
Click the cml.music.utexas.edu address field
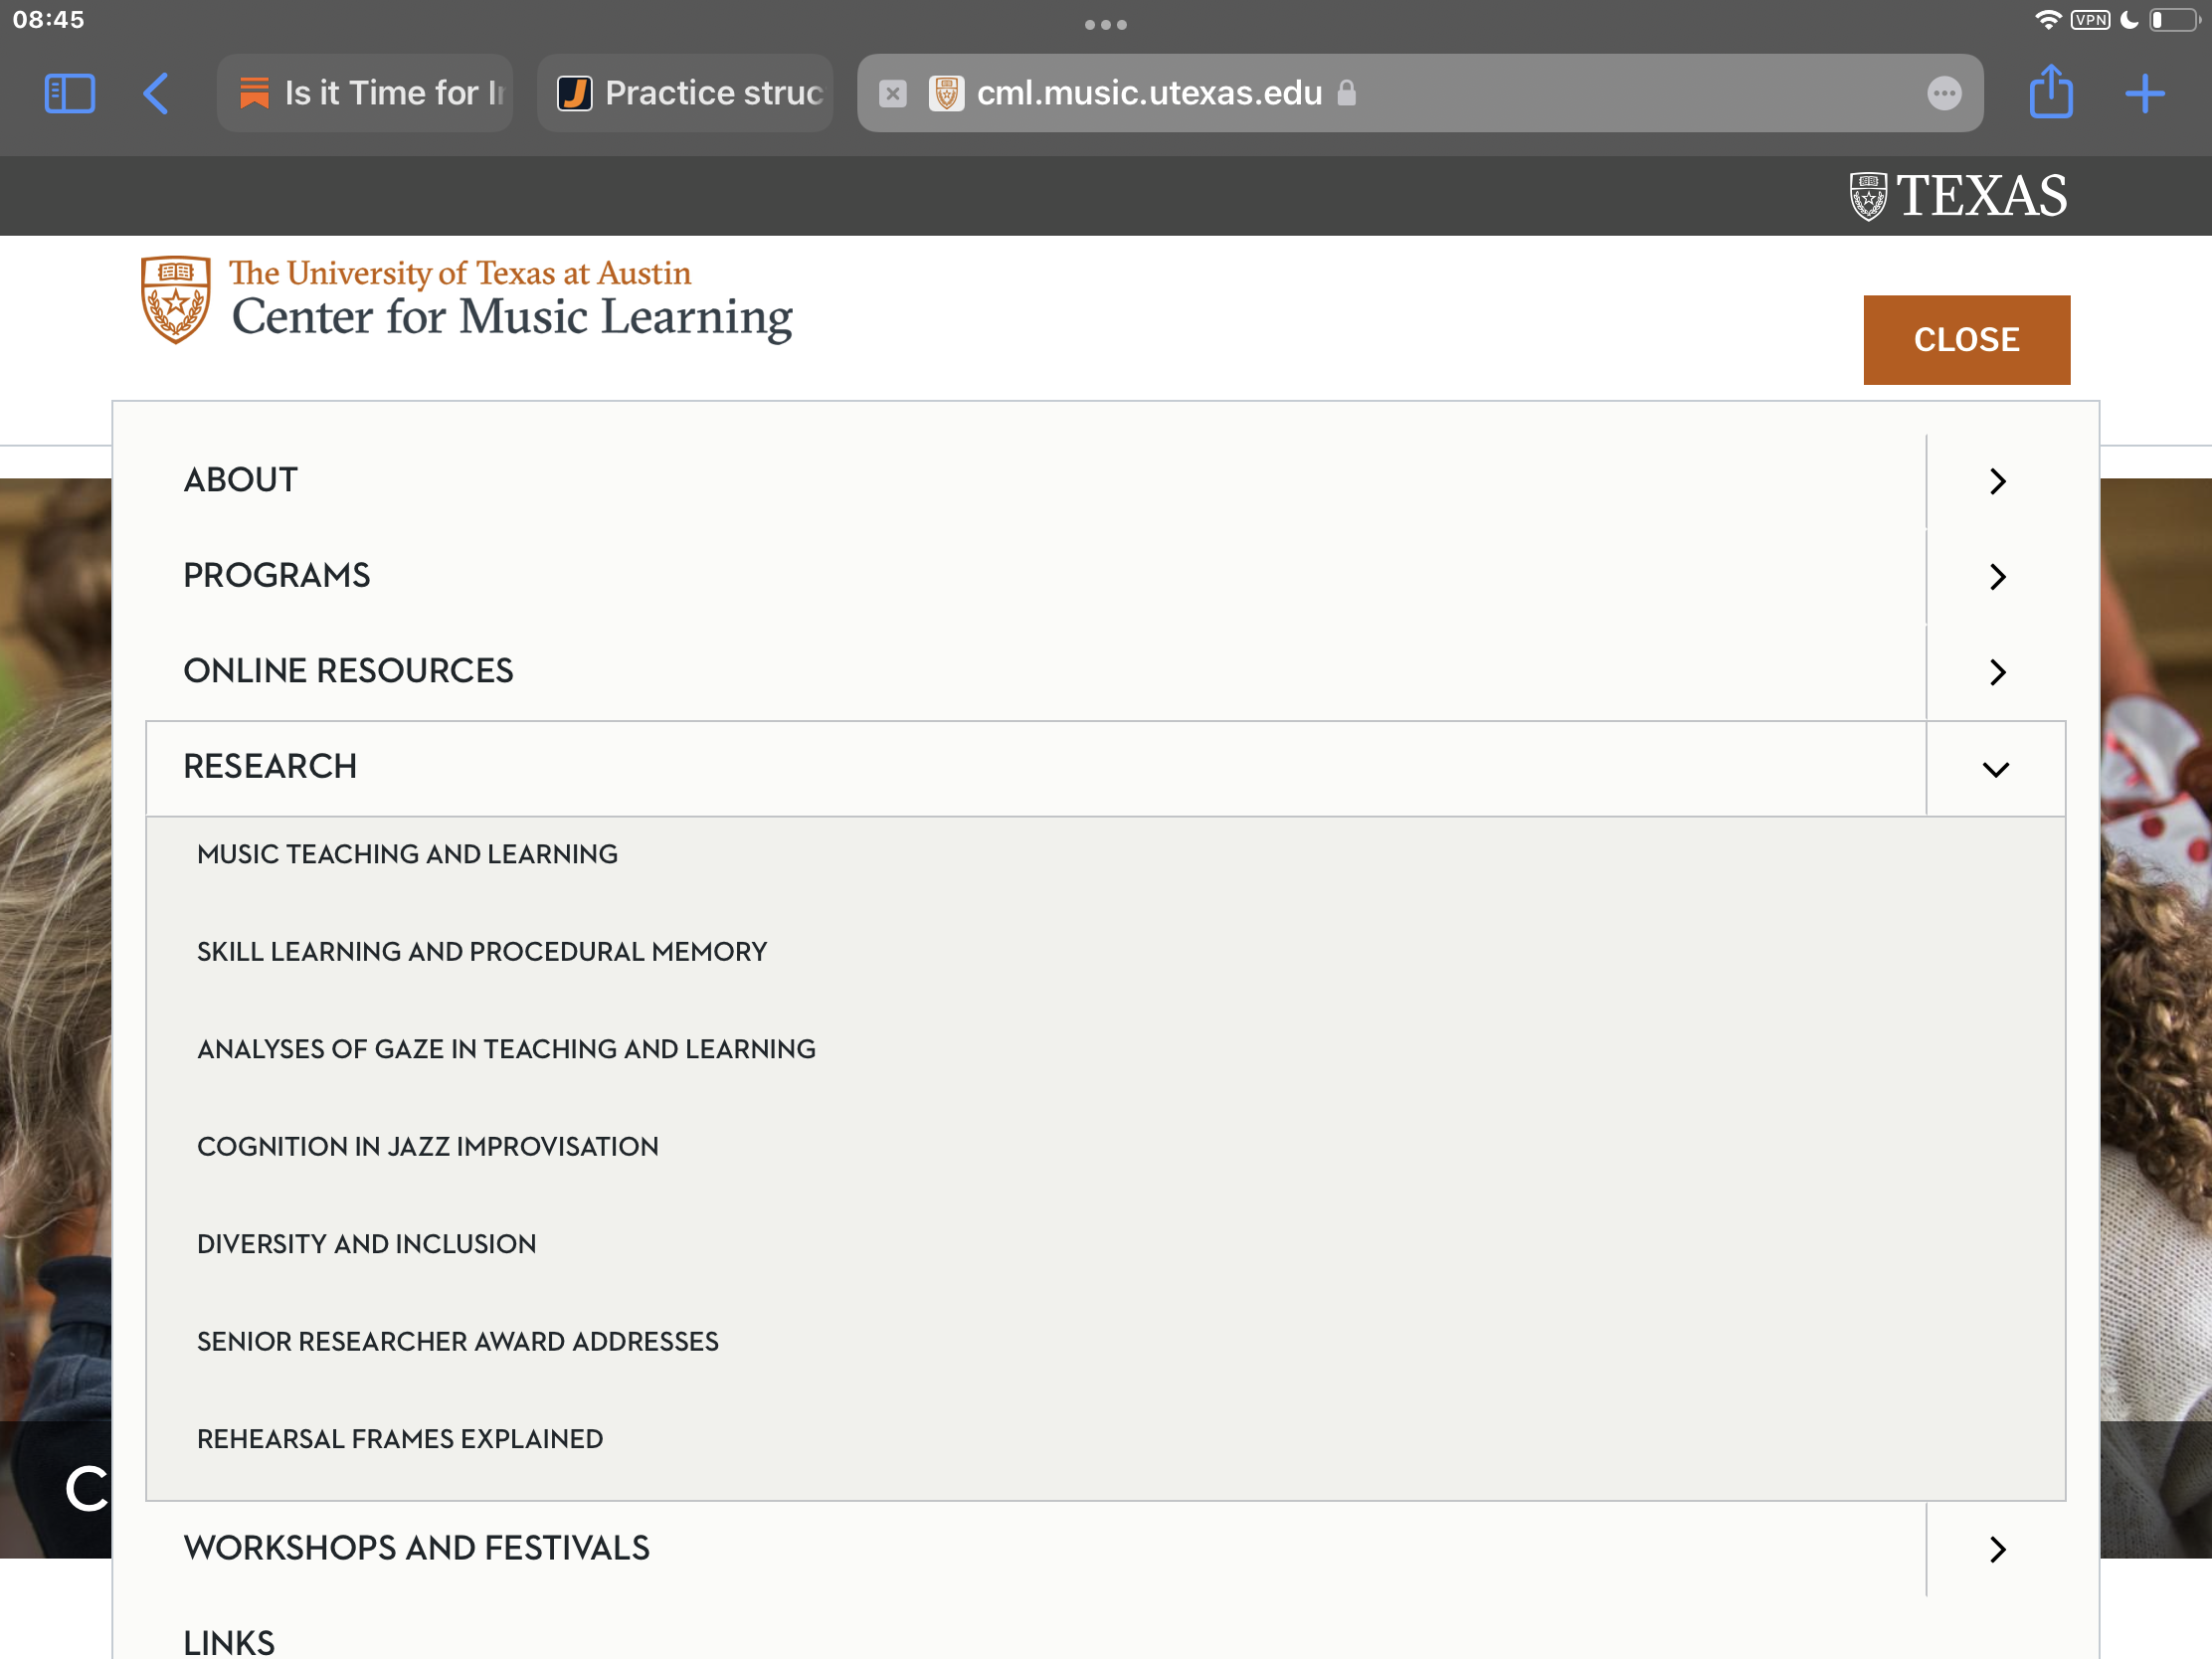(x=1420, y=93)
